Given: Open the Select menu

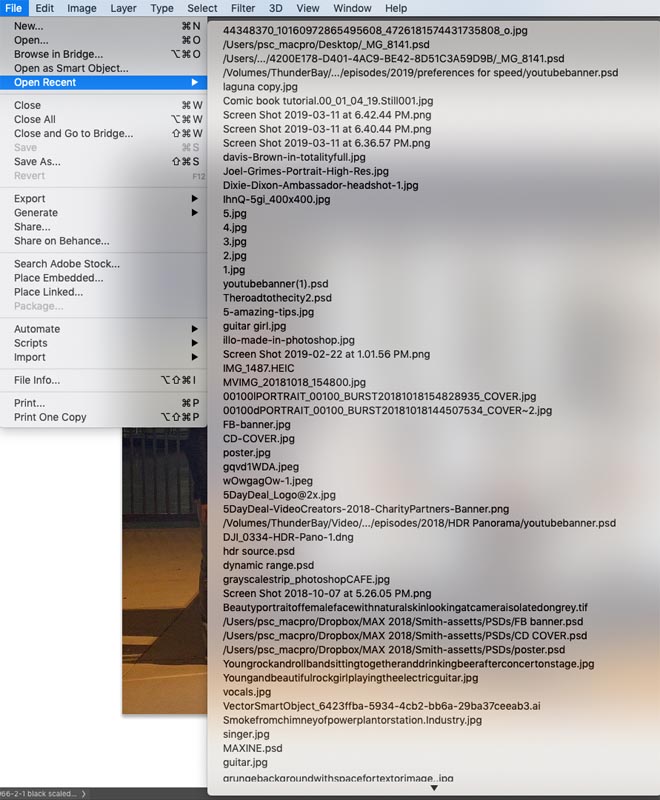Looking at the screenshot, I should (202, 8).
